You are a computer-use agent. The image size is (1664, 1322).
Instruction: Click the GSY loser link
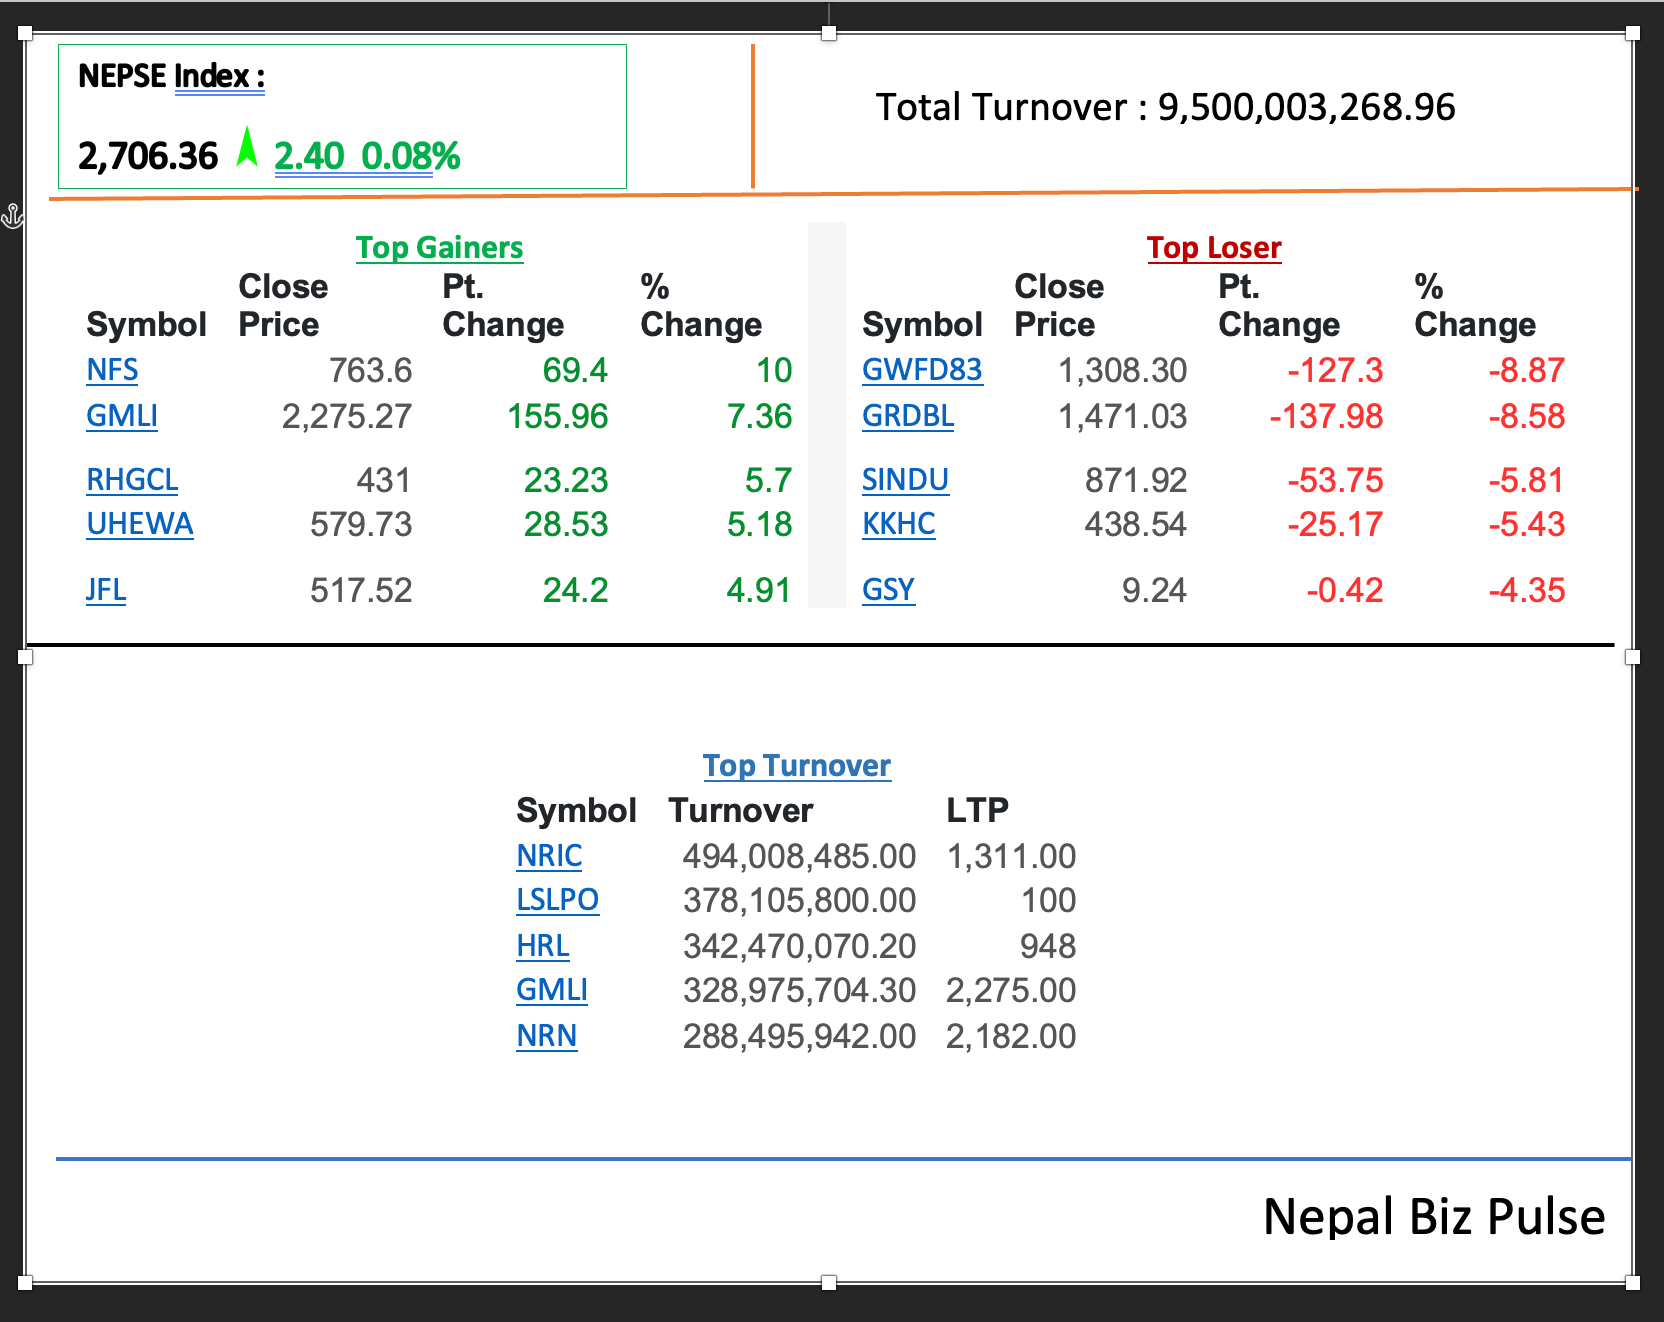point(888,590)
